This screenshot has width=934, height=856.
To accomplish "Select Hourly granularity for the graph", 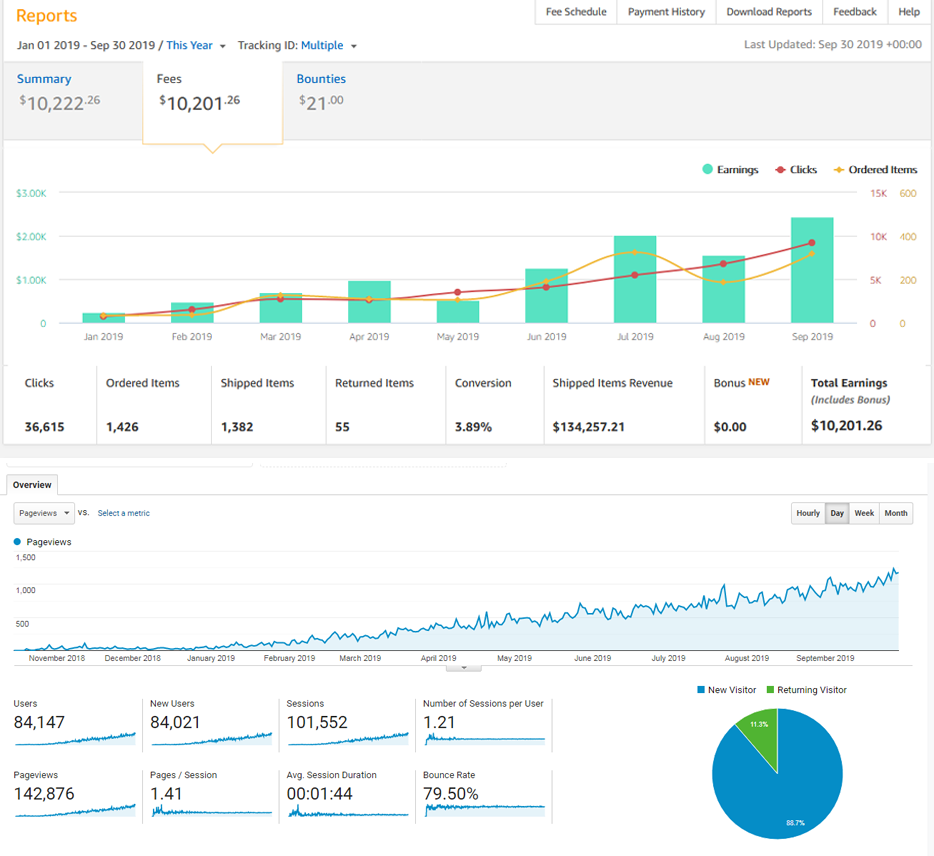I will tap(807, 513).
